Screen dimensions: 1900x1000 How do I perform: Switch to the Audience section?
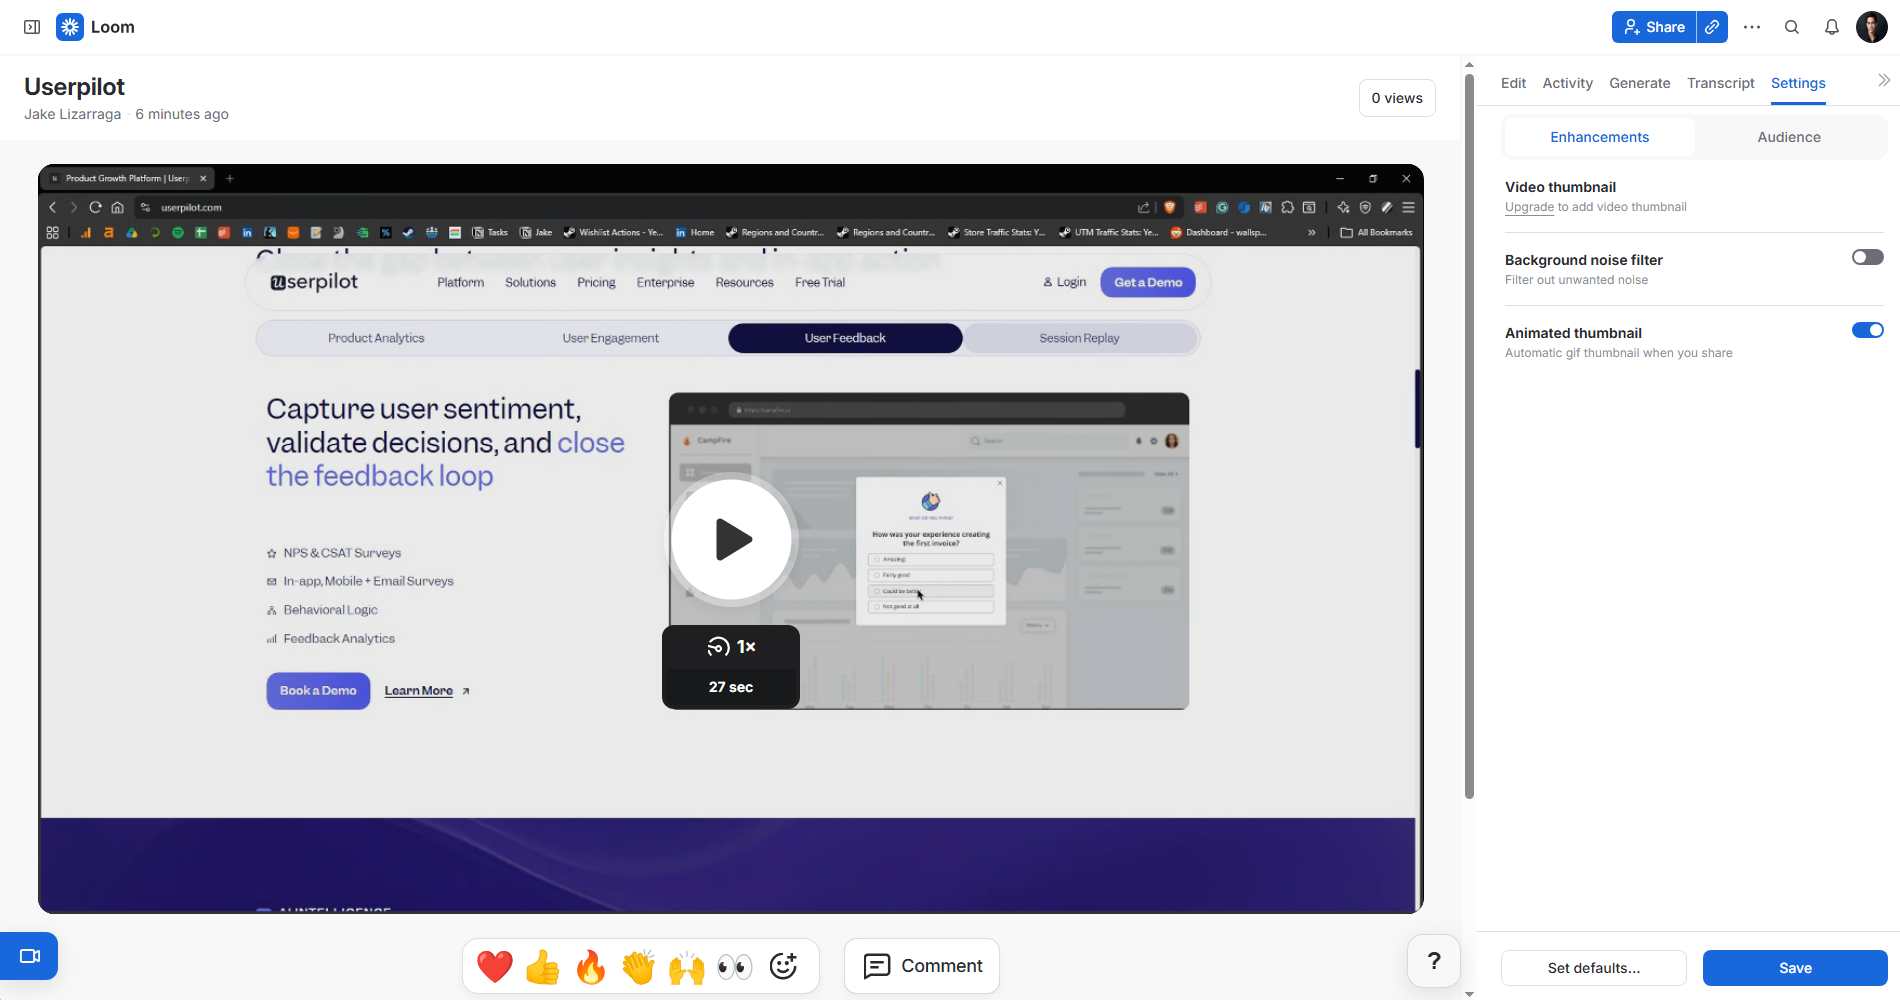(1789, 137)
